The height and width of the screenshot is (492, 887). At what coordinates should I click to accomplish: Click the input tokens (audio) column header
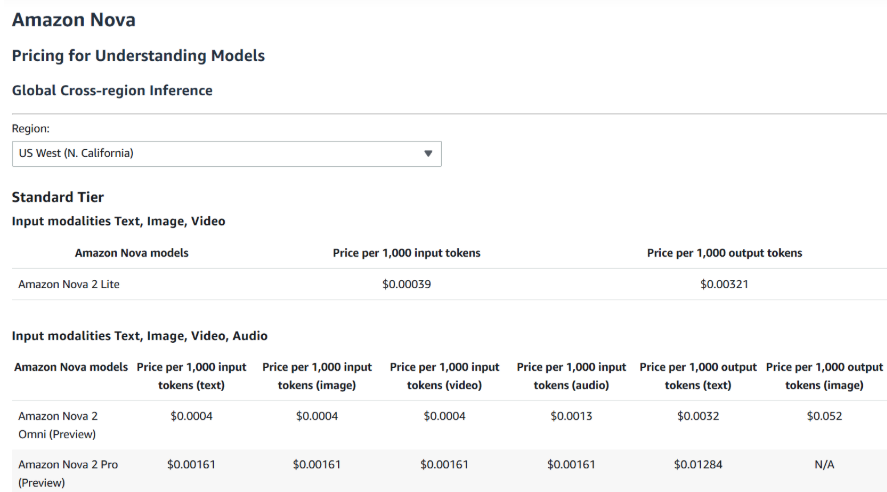[571, 376]
